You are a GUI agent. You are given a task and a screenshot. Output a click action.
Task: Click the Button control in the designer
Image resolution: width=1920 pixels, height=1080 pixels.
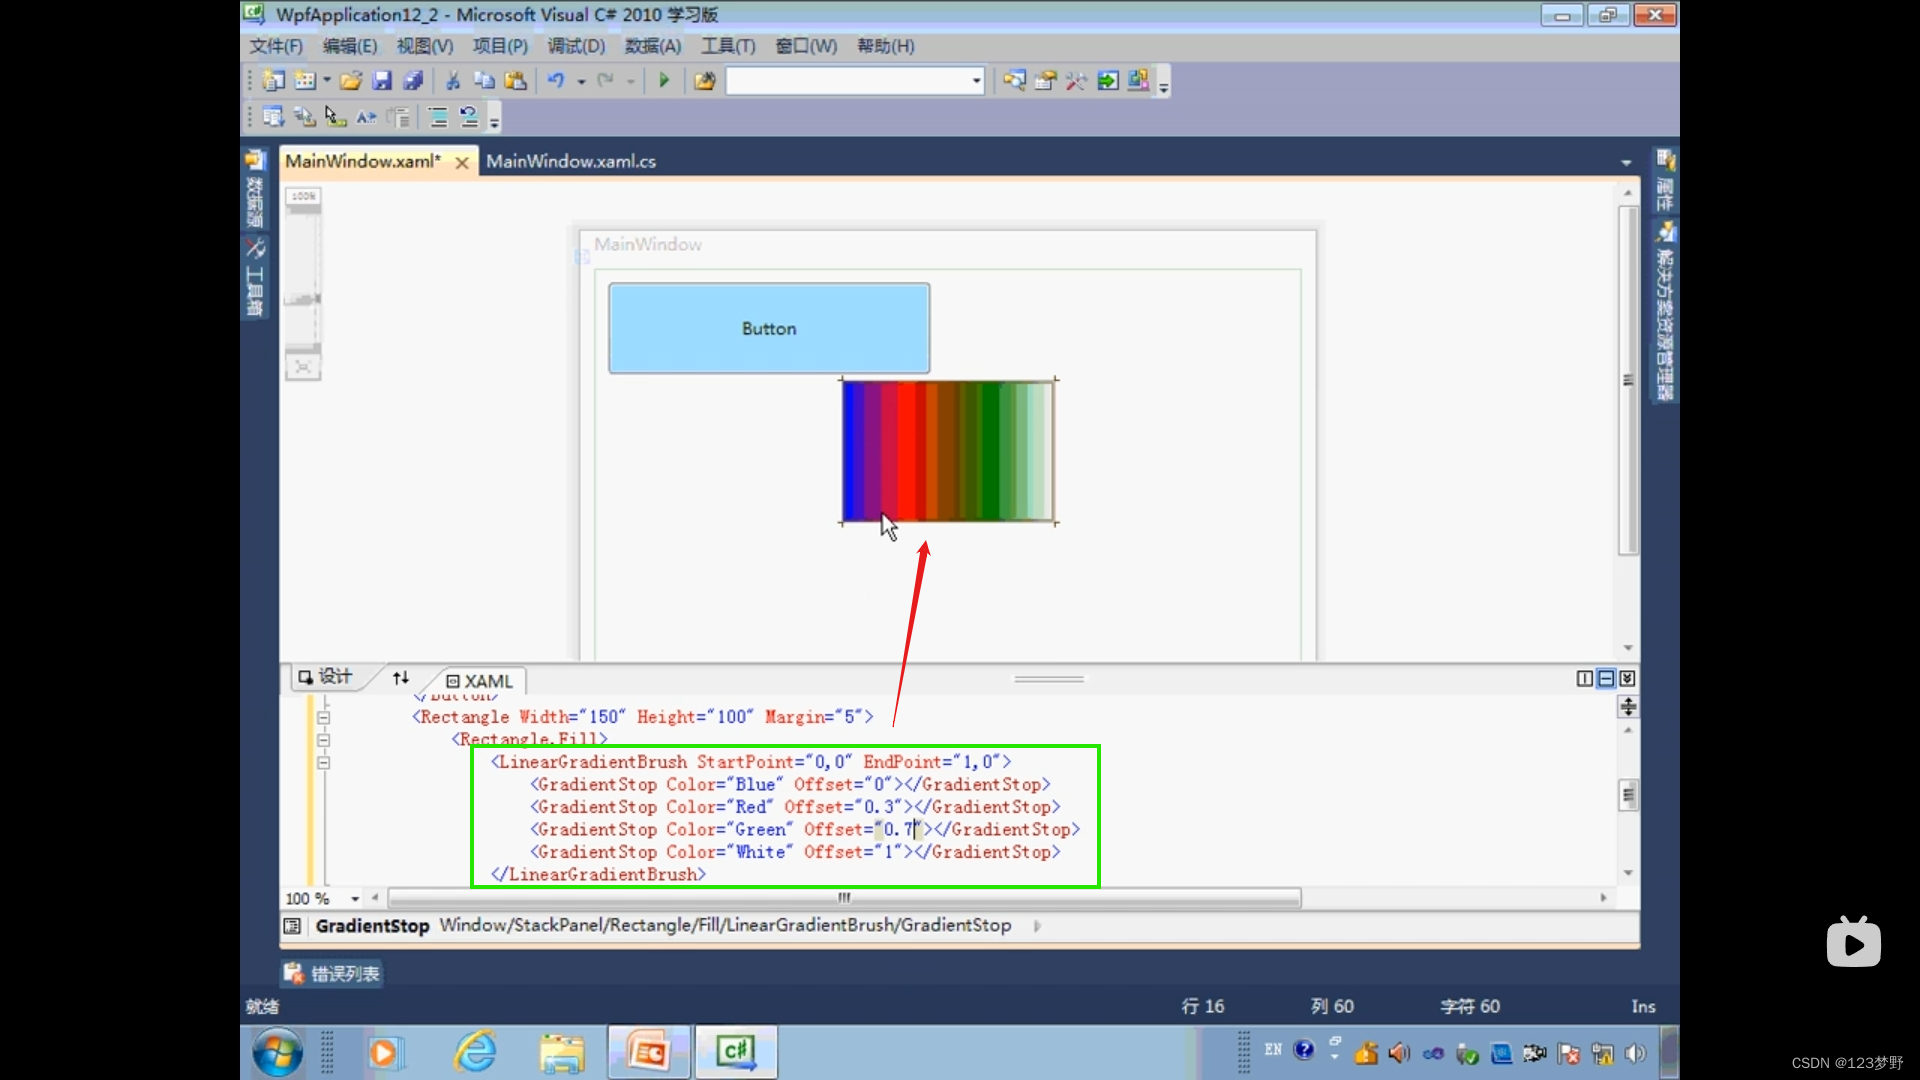[x=769, y=329]
